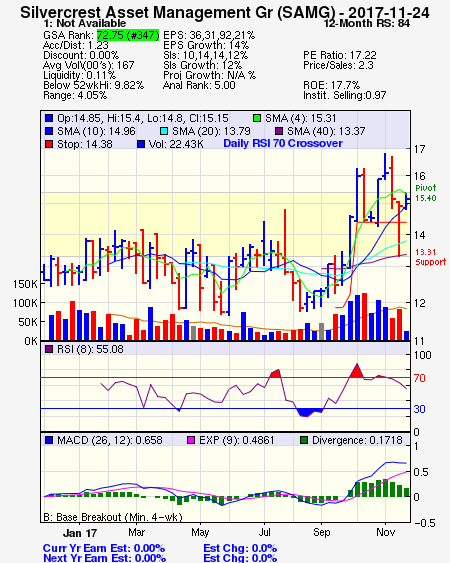Viewport: 450px width, 563px height.
Task: Click the 'Stop: 14.38' legend text
Action: pyautogui.click(x=85, y=144)
